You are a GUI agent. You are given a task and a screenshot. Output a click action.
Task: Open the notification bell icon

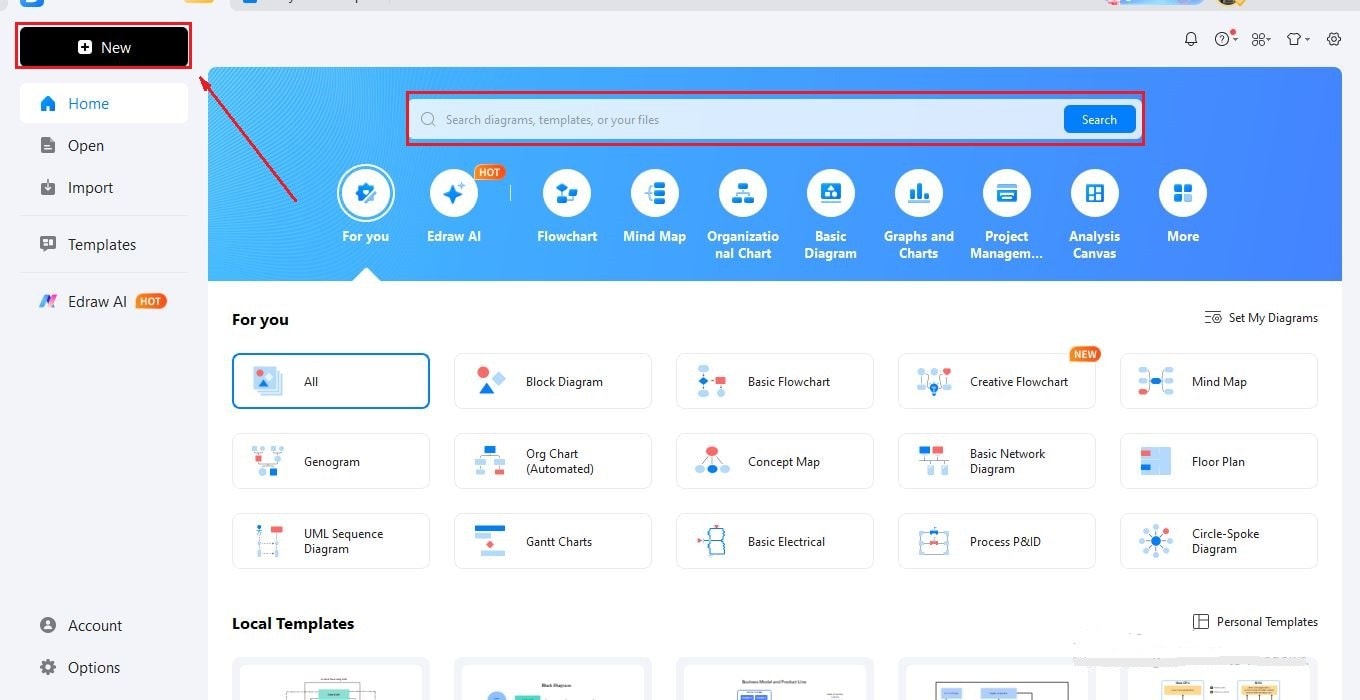pyautogui.click(x=1191, y=39)
